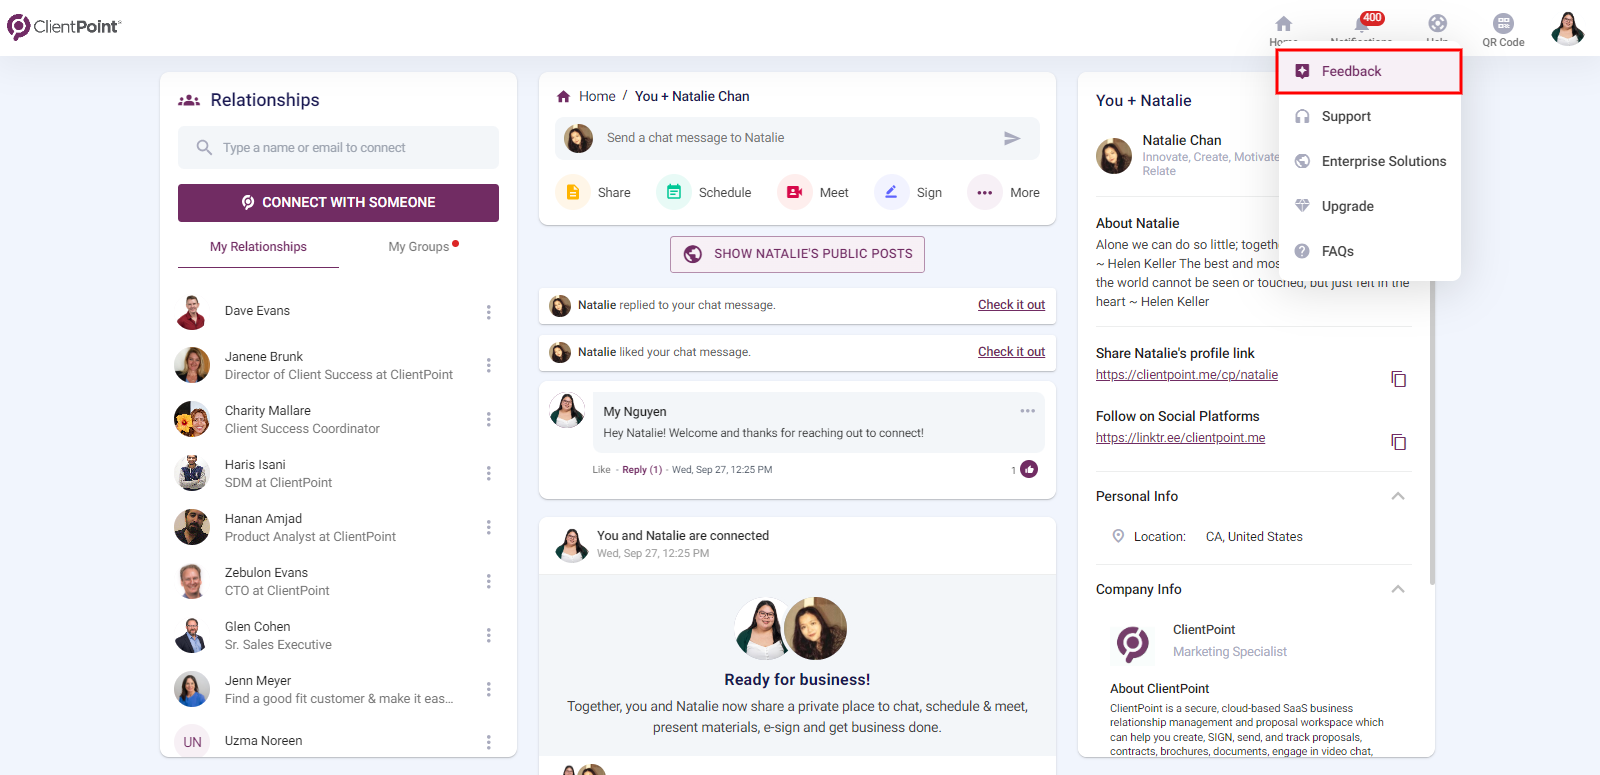Viewport: 1600px width, 775px height.
Task: Click Like under My Nguyen's message
Action: (x=601, y=470)
